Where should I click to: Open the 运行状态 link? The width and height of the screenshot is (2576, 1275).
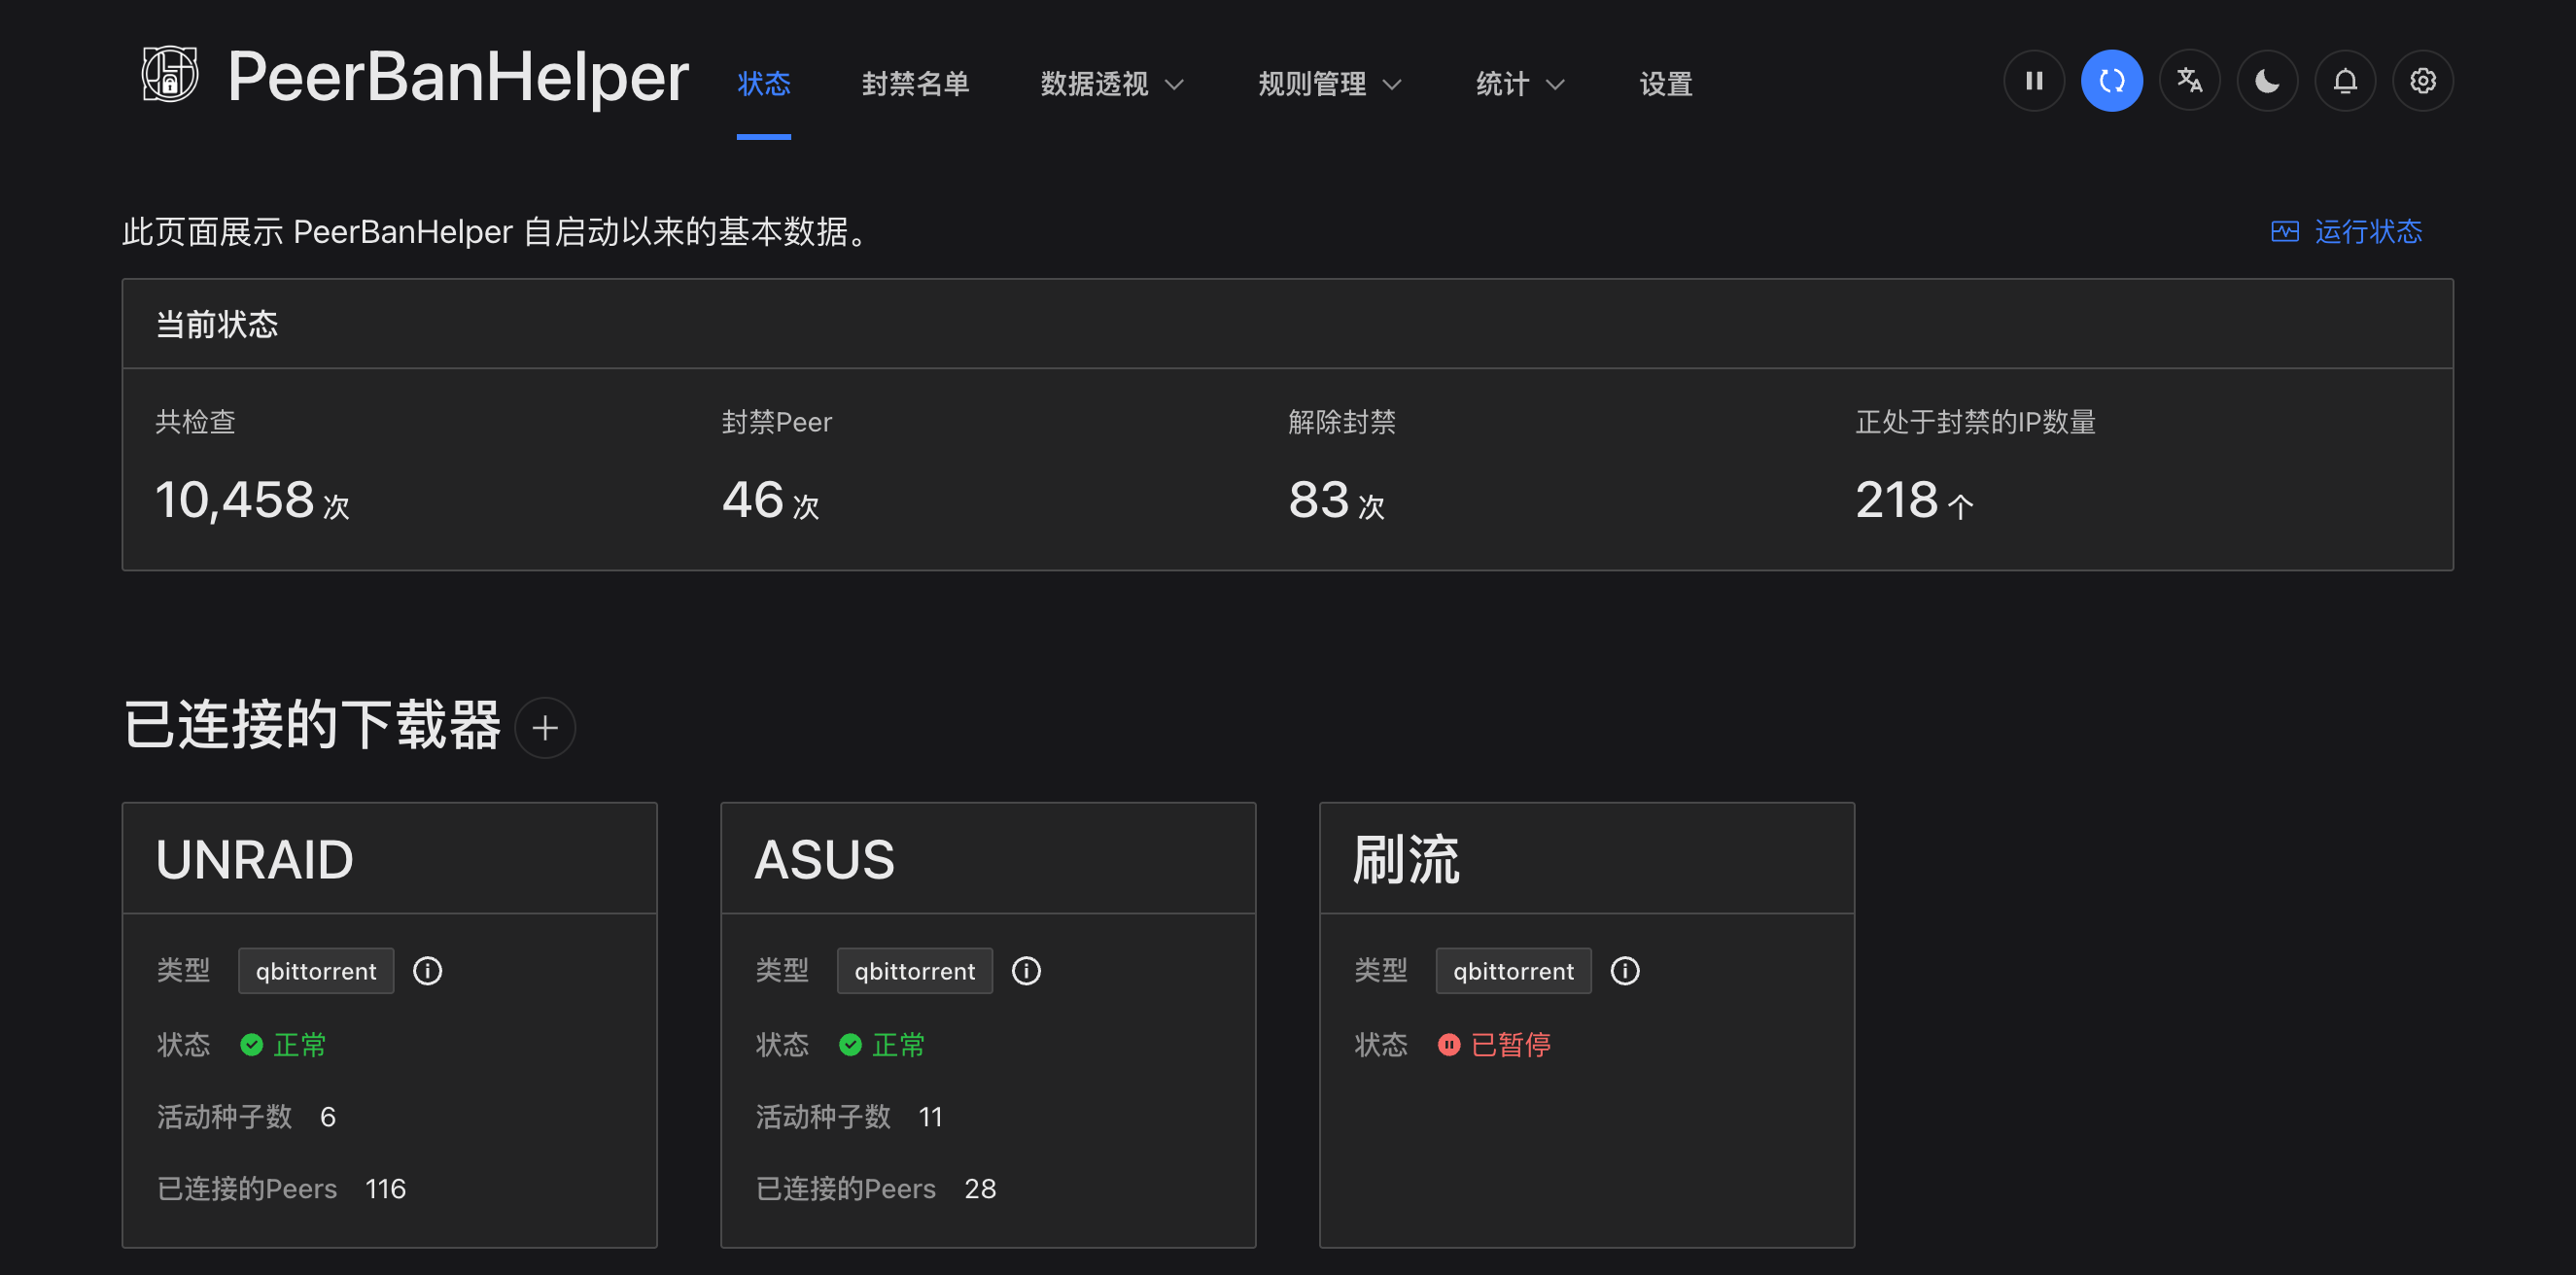tap(2369, 231)
